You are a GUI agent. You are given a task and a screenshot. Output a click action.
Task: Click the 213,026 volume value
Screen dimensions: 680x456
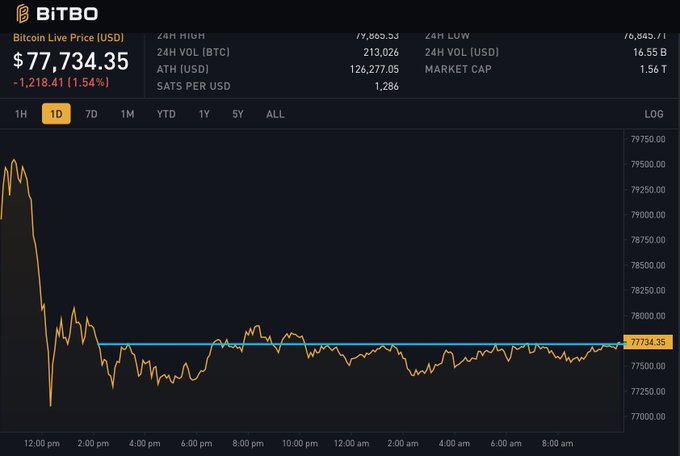(x=381, y=52)
